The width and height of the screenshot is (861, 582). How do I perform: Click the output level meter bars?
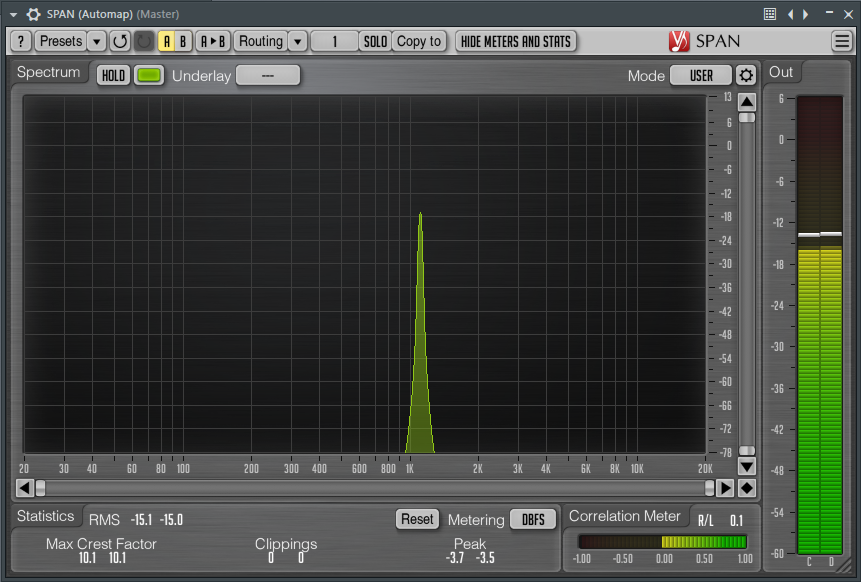click(x=820, y=325)
